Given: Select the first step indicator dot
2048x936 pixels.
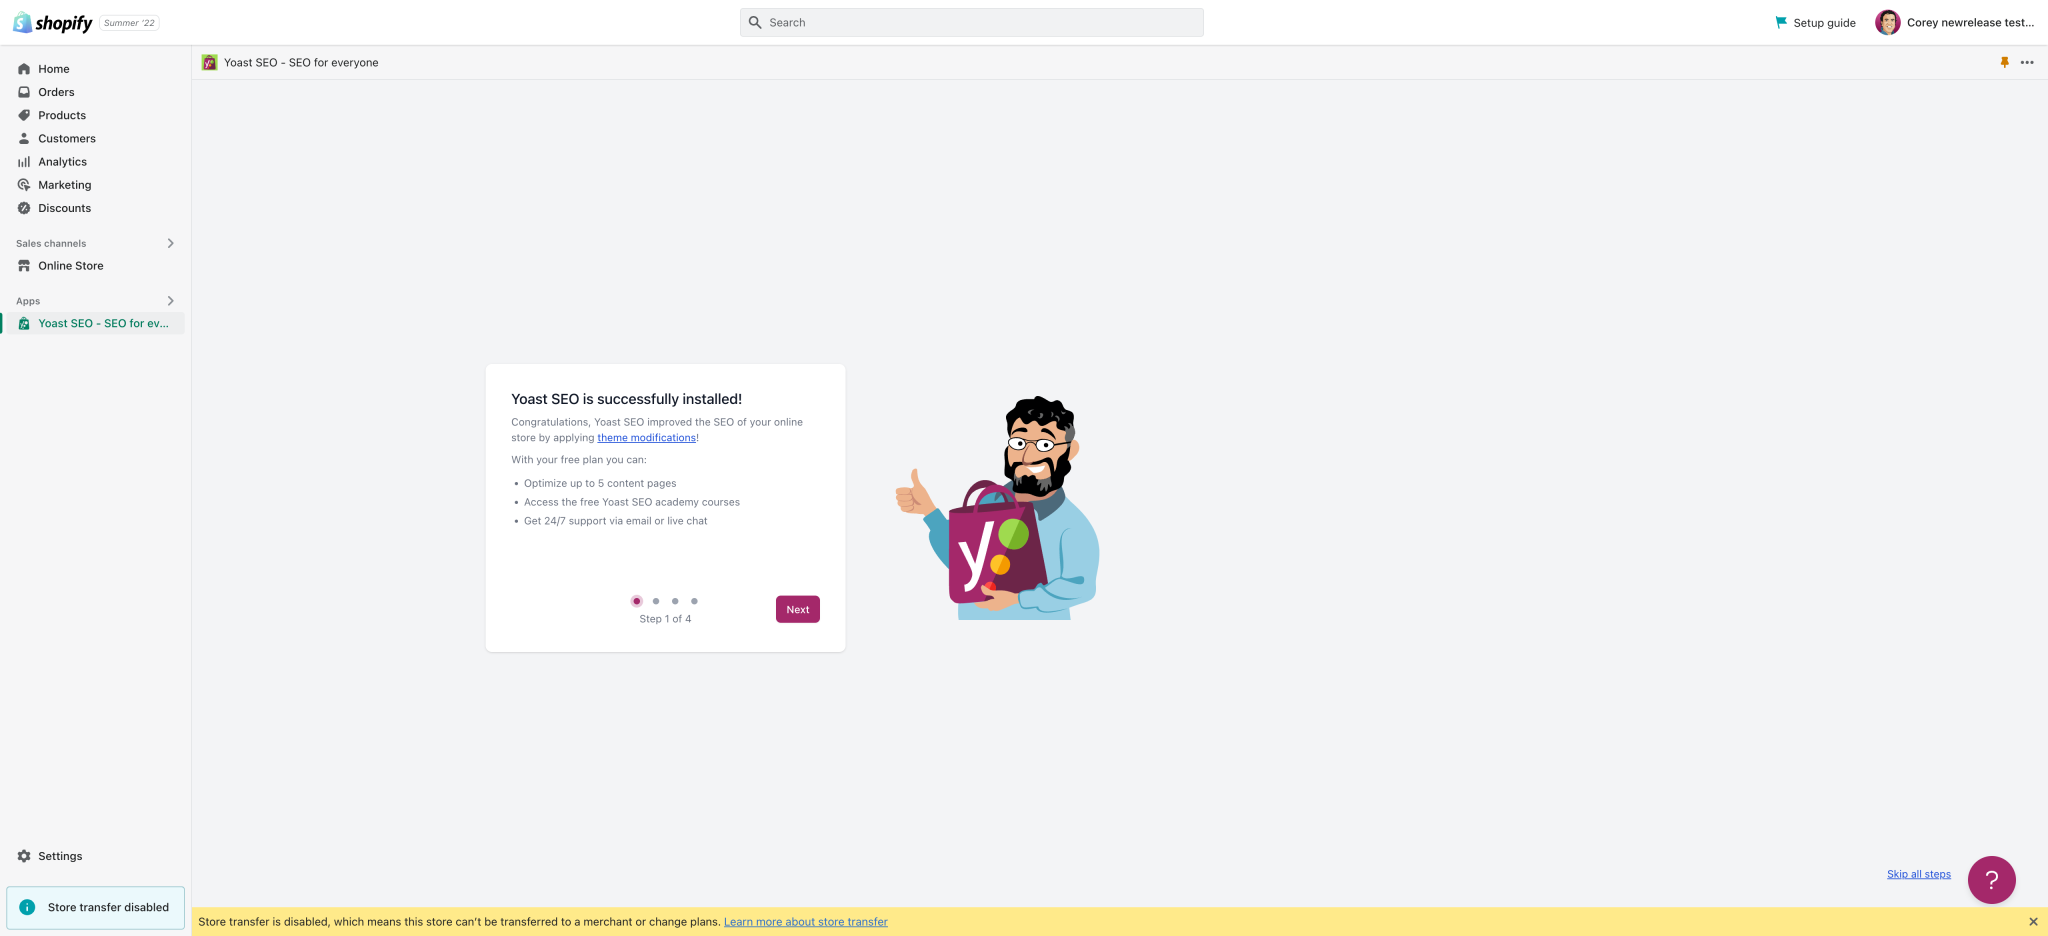Looking at the screenshot, I should click(636, 601).
